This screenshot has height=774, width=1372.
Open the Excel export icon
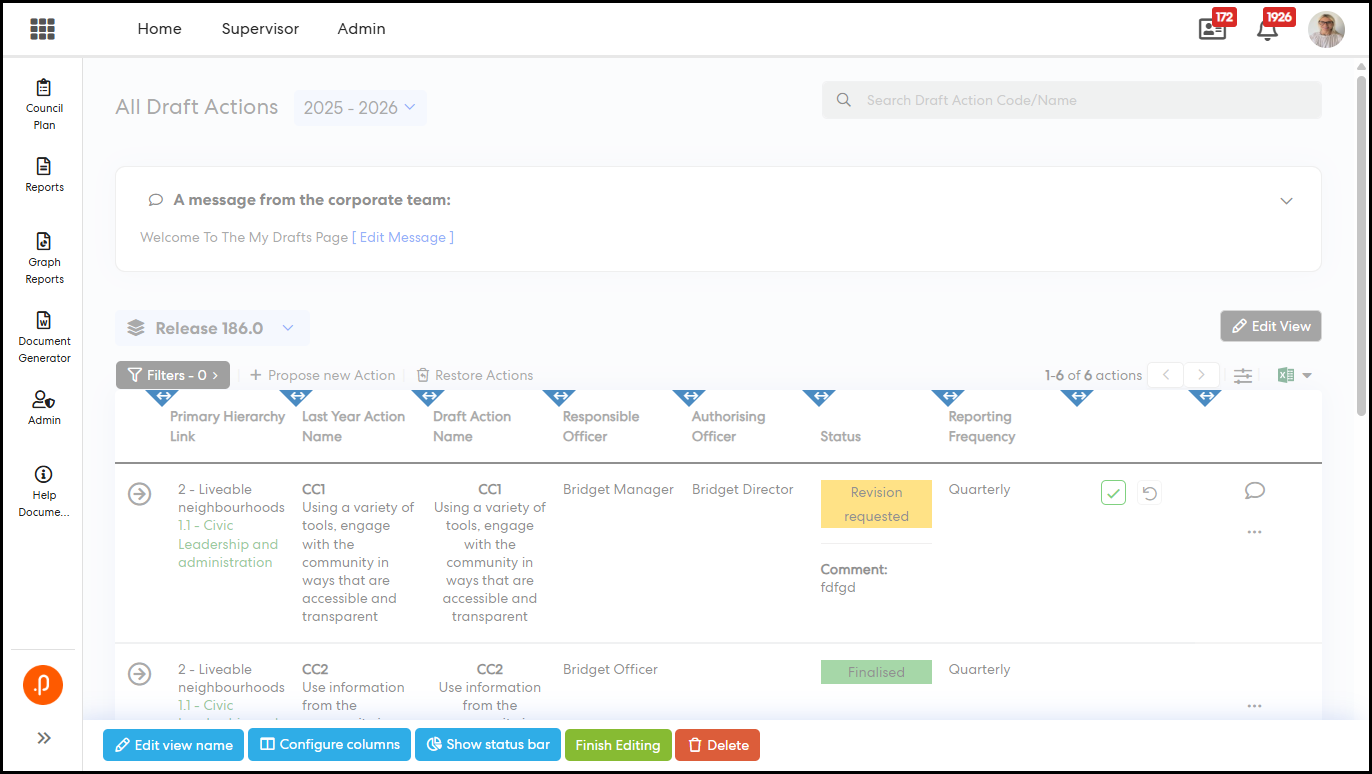coord(1286,375)
